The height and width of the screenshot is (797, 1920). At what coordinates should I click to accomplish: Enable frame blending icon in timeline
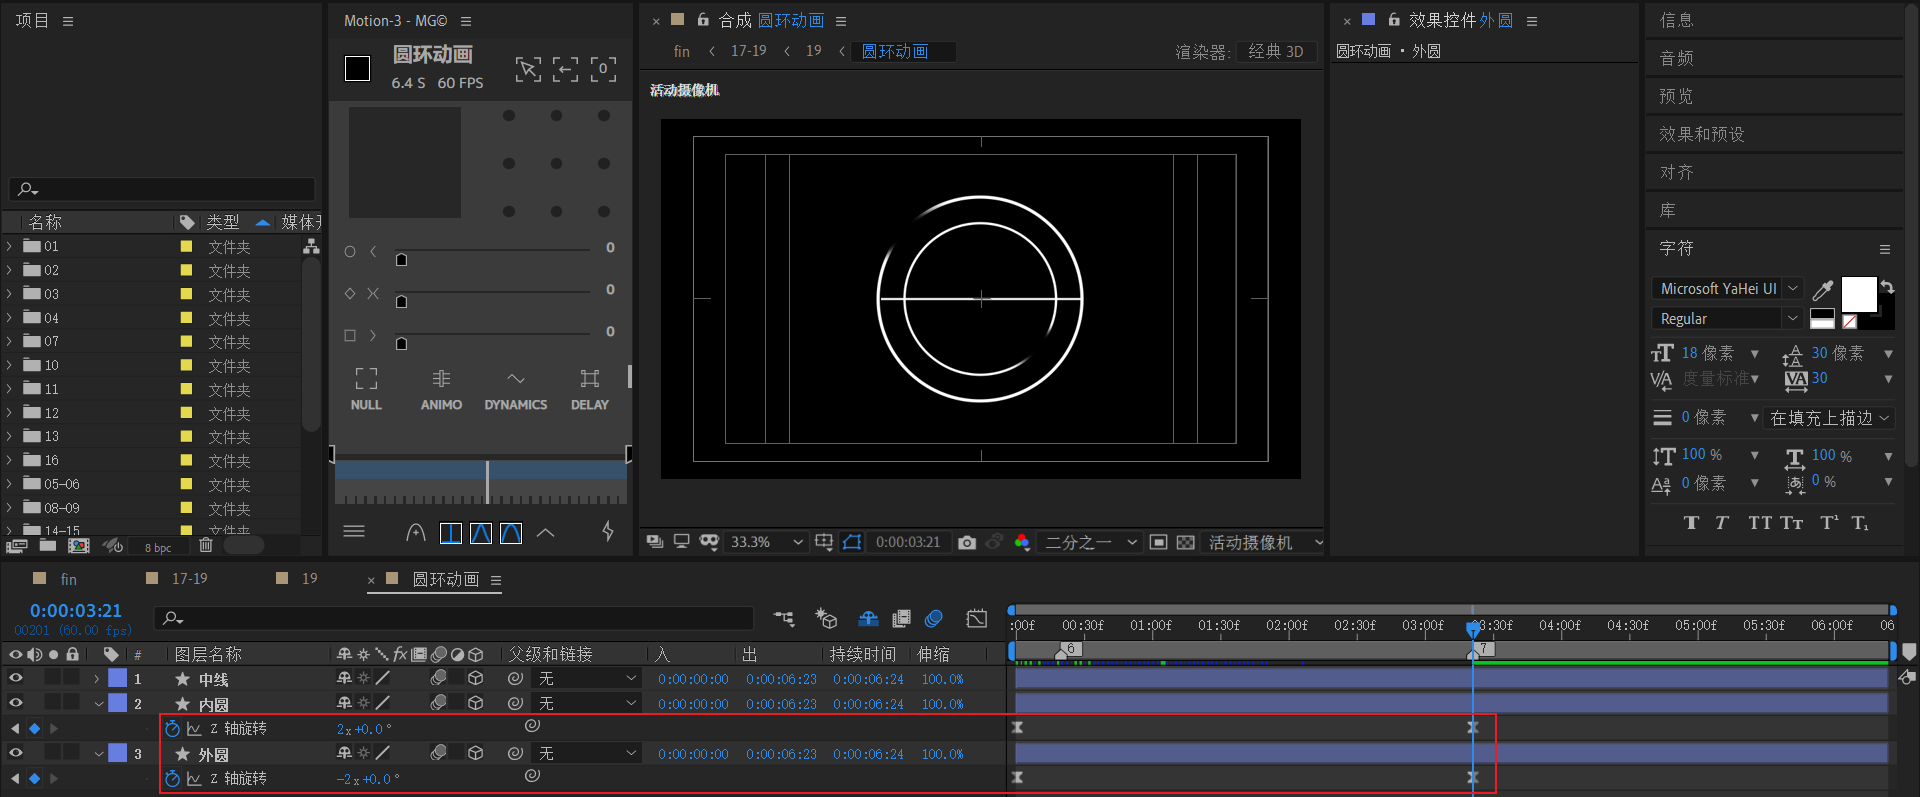[901, 619]
